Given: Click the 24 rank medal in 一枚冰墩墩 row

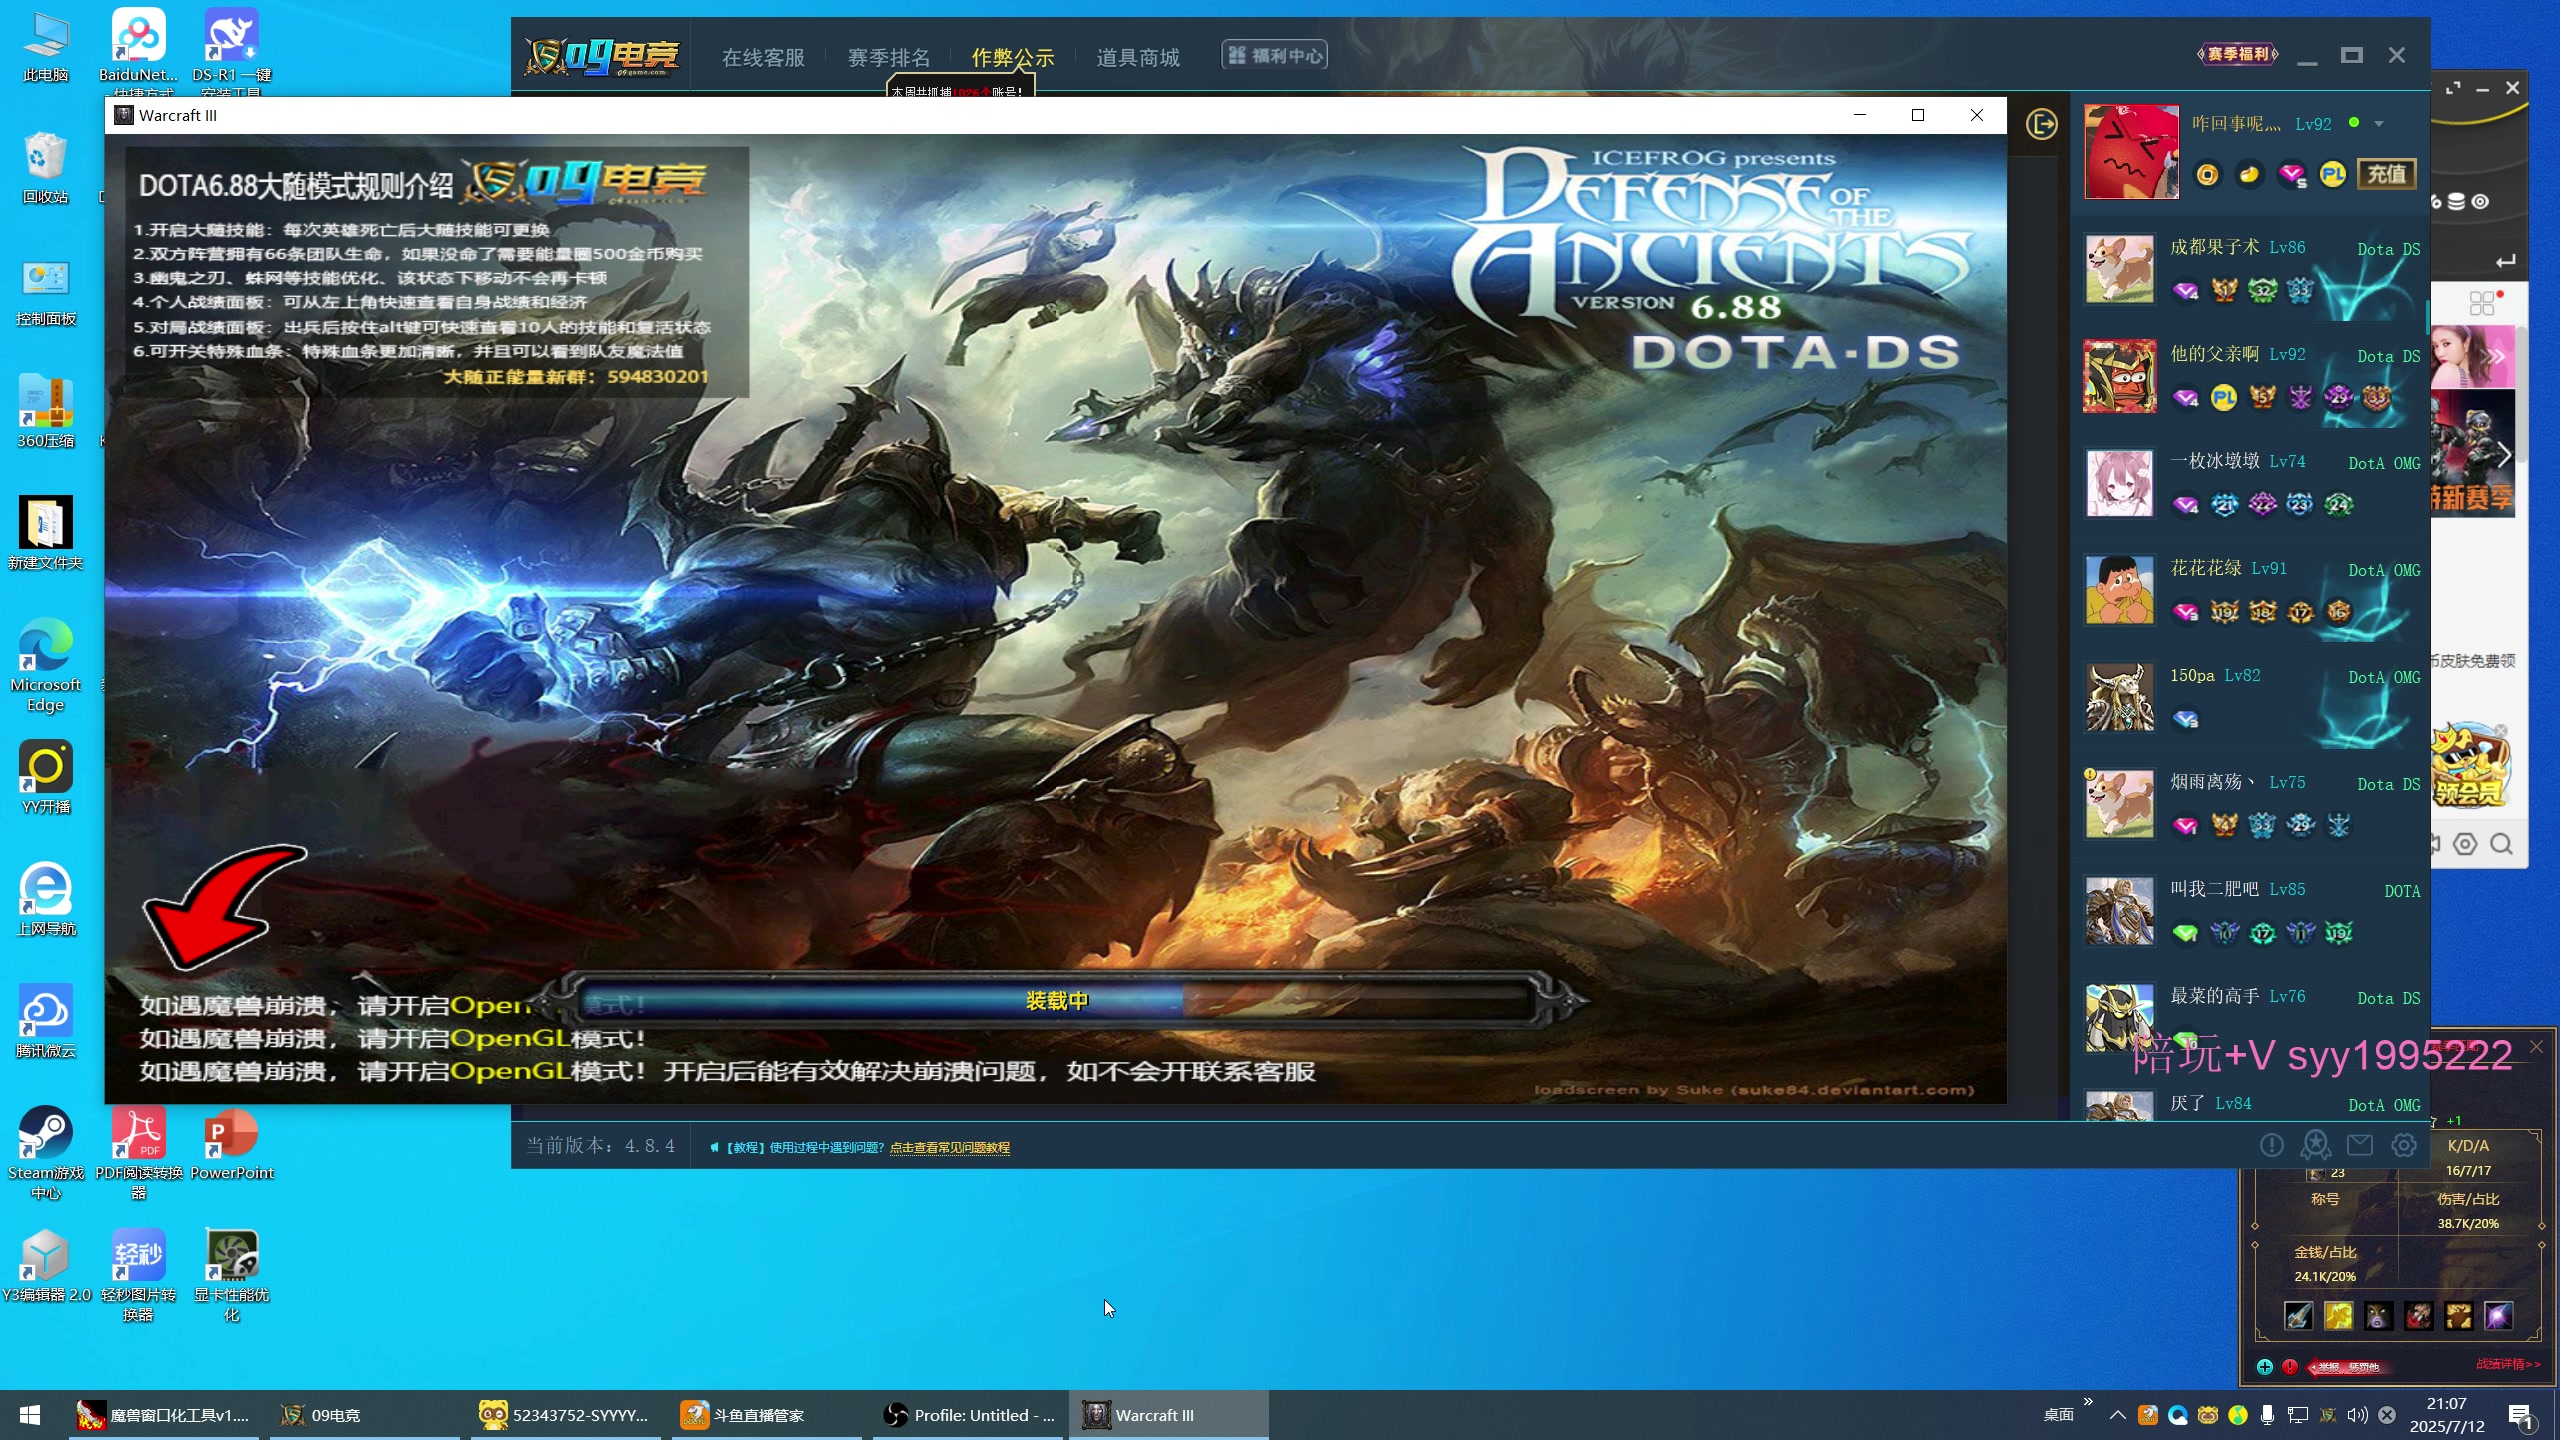Looking at the screenshot, I should click(2338, 505).
